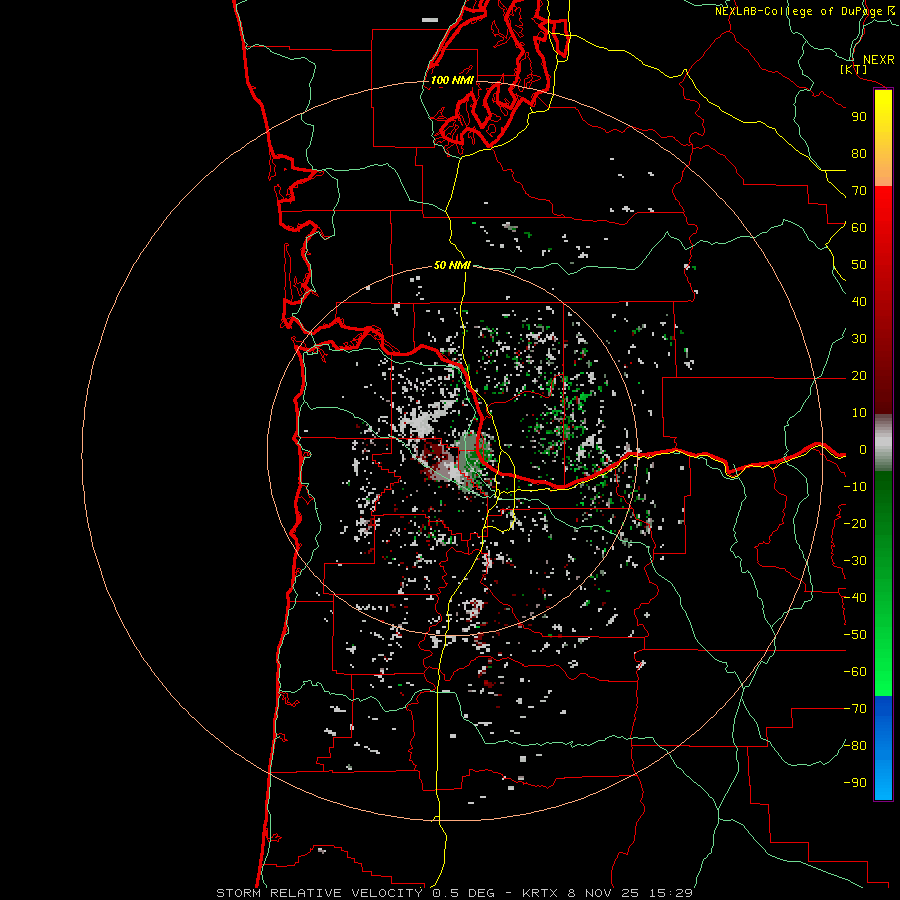900x900 pixels.
Task: Click the 80 value on velocity scale
Action: pyautogui.click(x=859, y=154)
